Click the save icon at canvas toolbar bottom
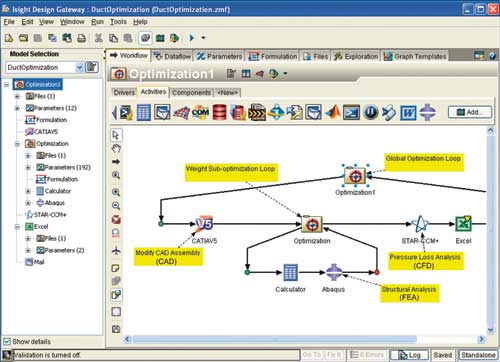500x362 pixels. pos(116,329)
